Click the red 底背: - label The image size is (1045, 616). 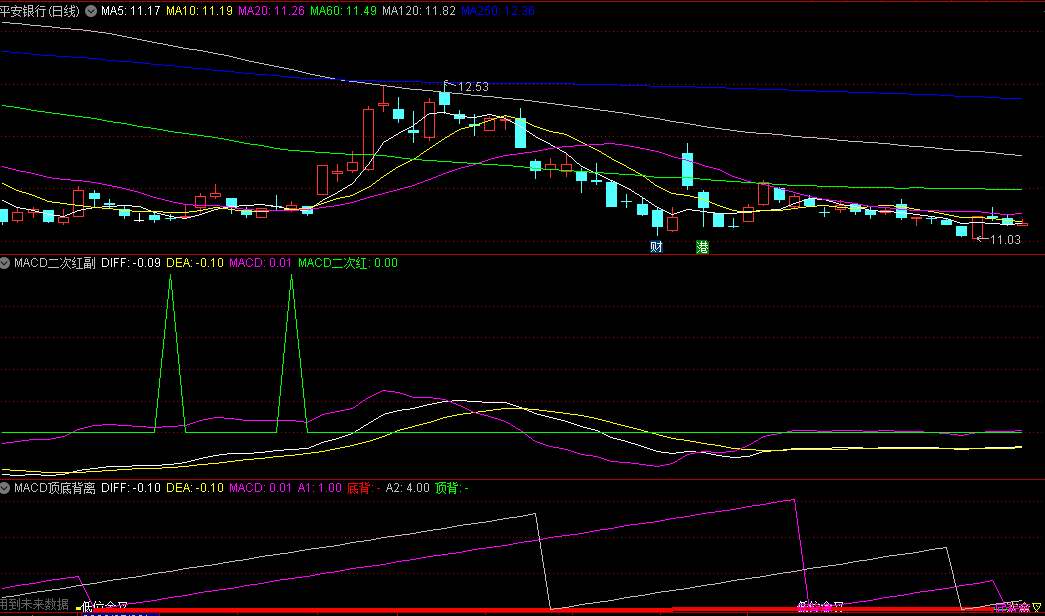tap(364, 487)
